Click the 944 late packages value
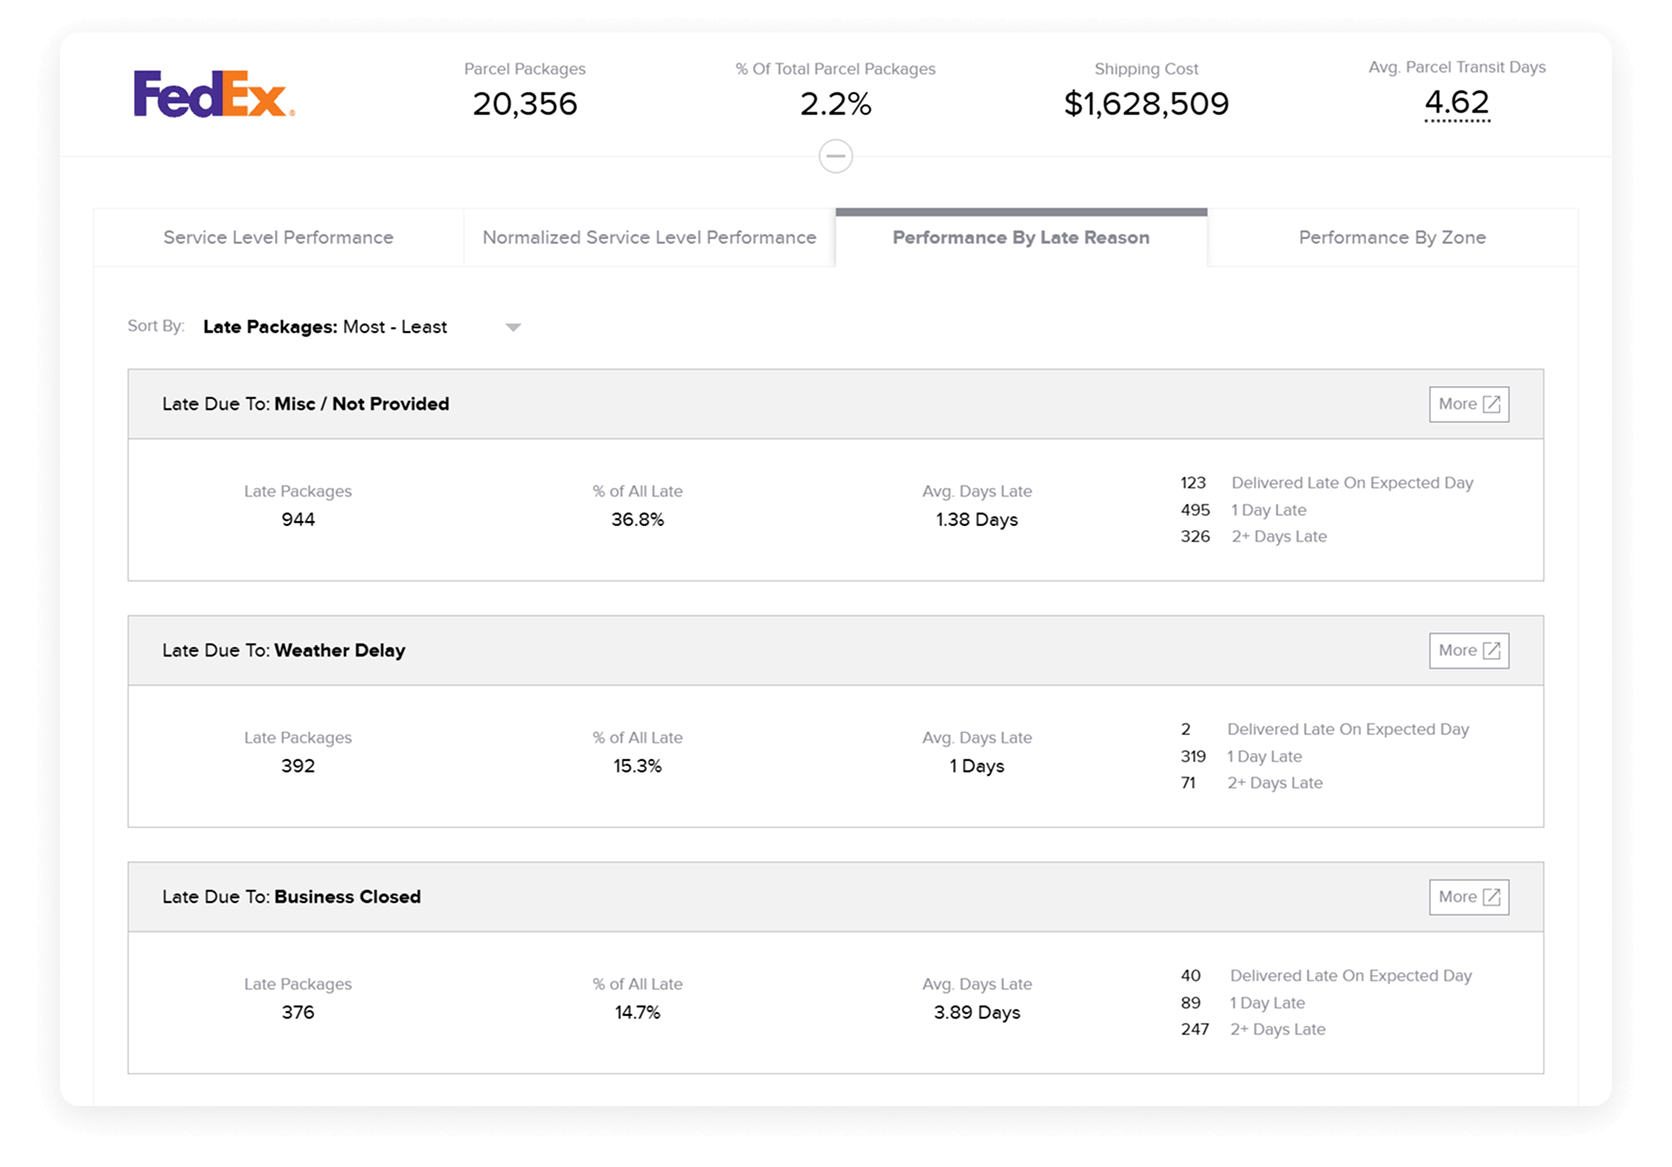Image resolution: width=1672 pixels, height=1167 pixels. (298, 520)
